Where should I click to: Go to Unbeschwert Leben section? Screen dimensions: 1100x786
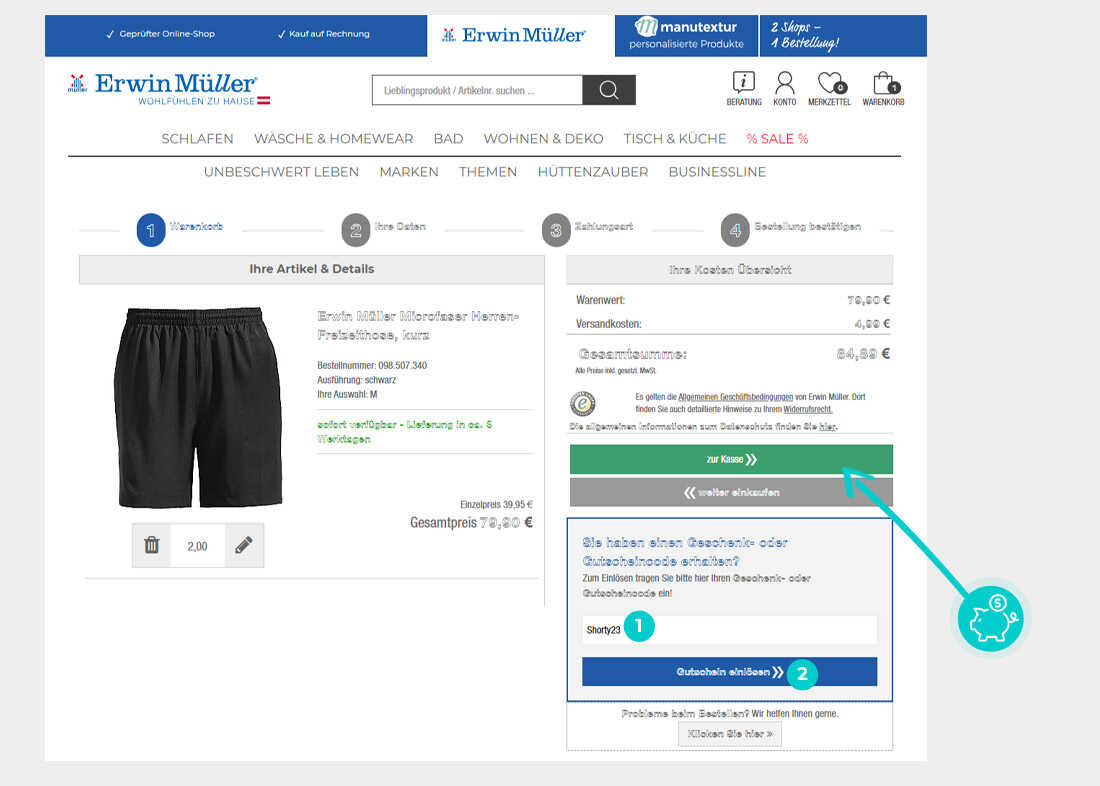click(281, 172)
